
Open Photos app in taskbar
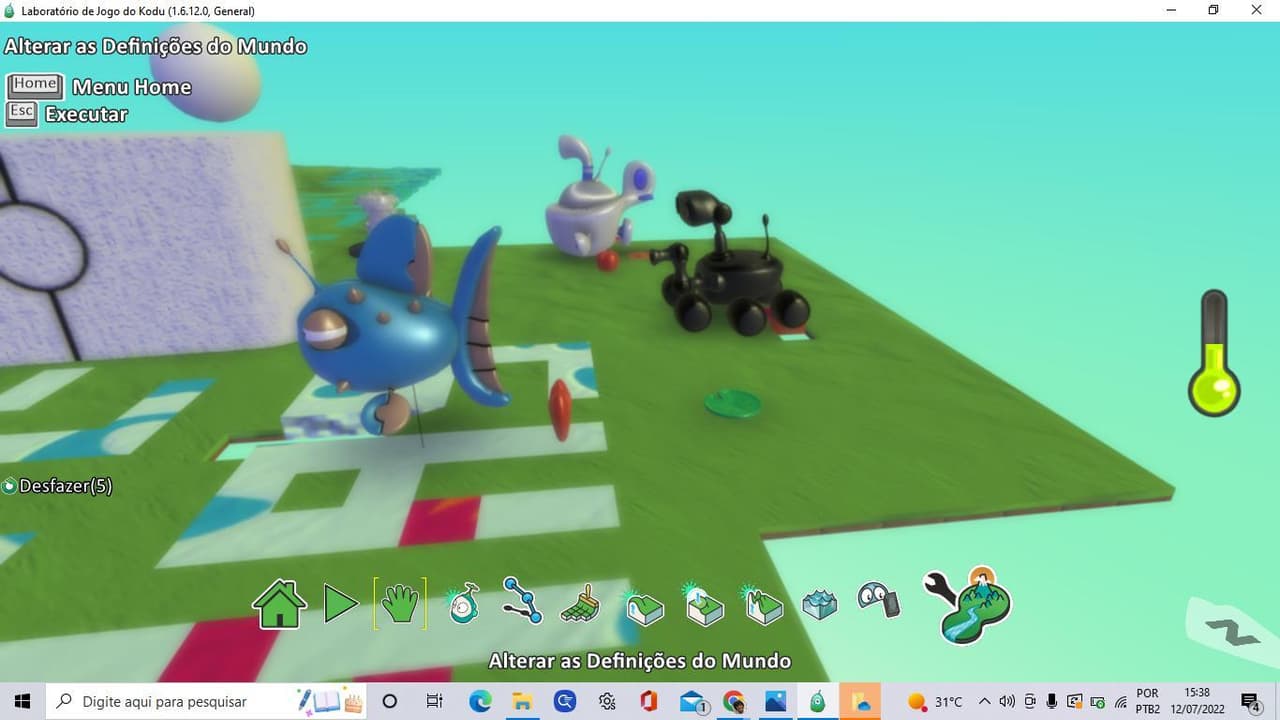[776, 701]
